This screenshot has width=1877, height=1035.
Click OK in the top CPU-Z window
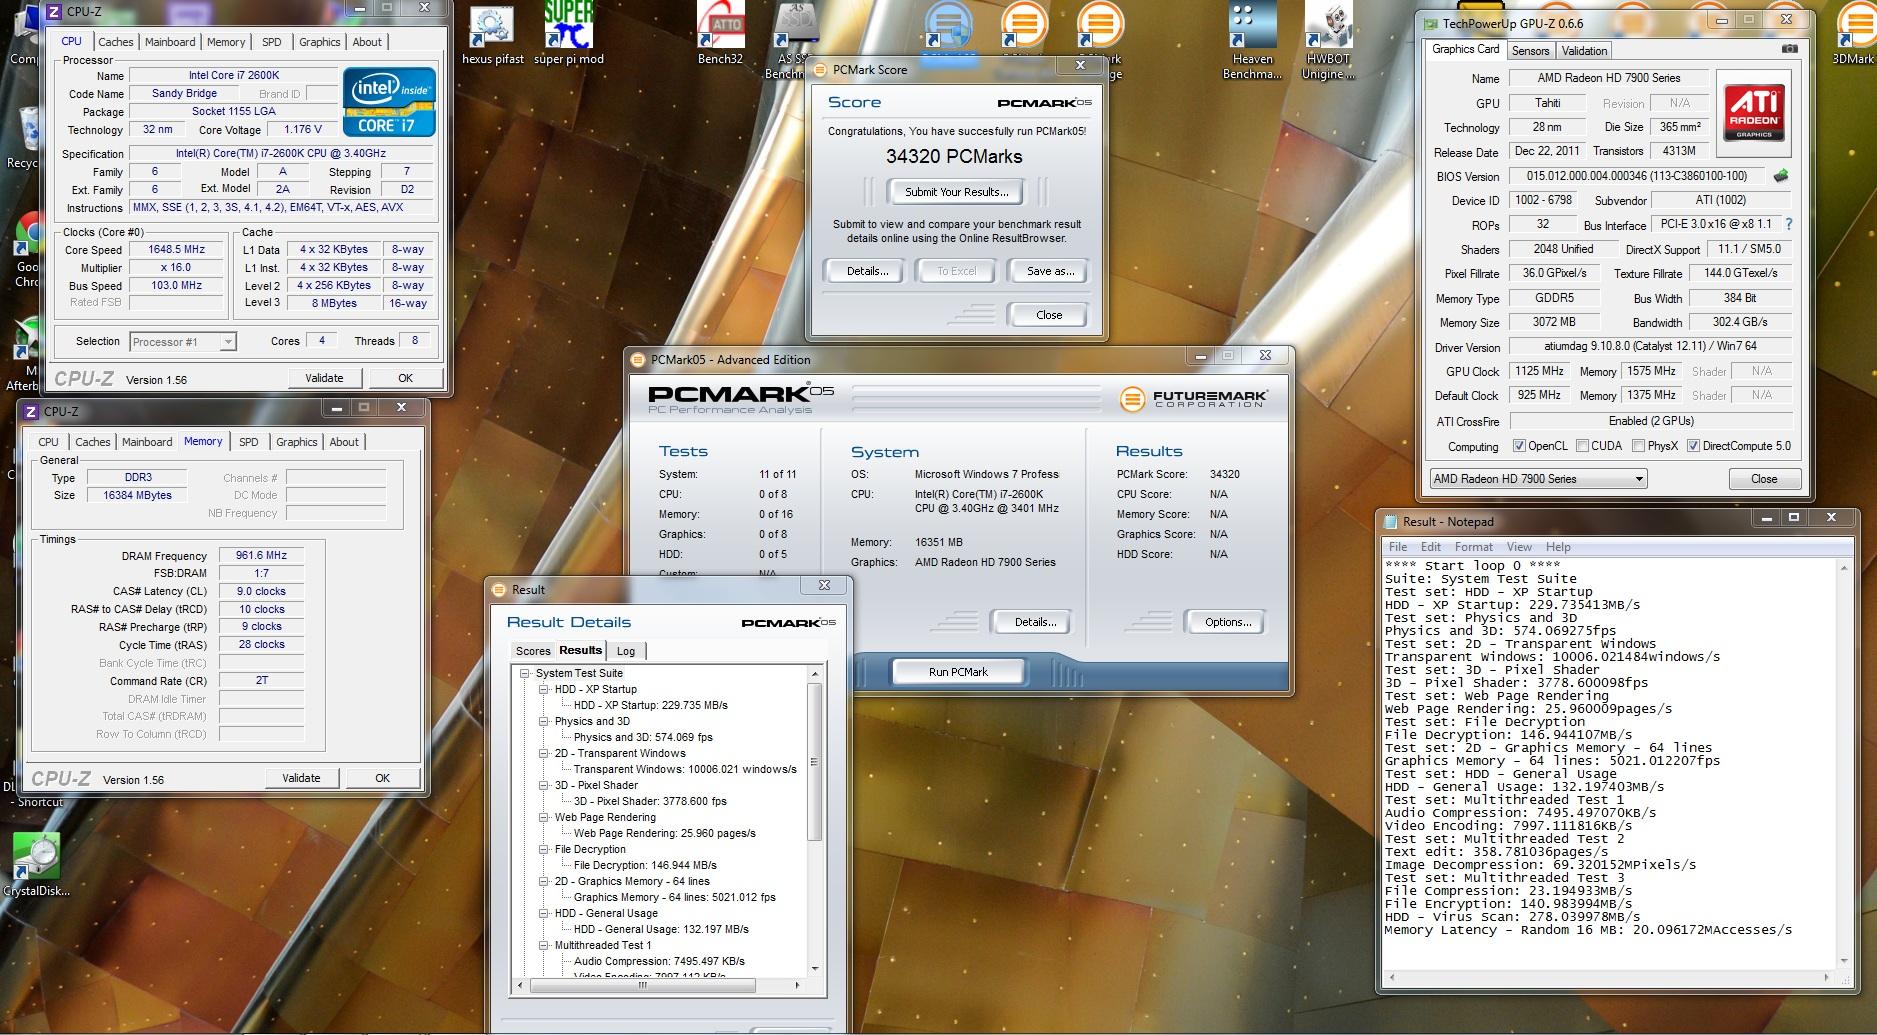coord(405,378)
